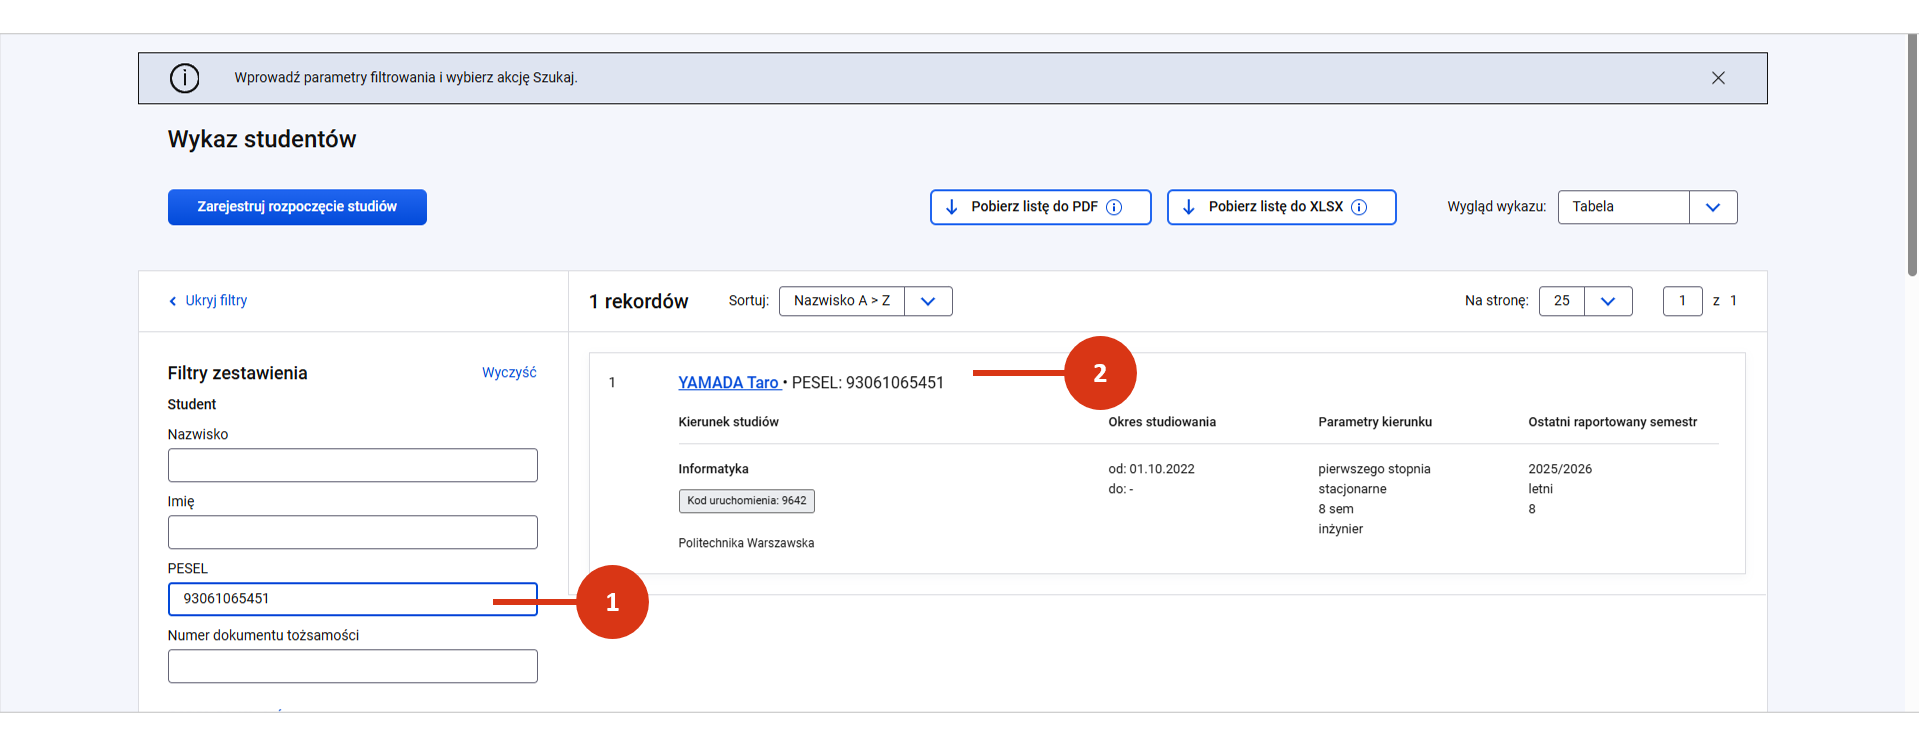This screenshot has width=1919, height=749.
Task: Dismiss the filter info banner
Action: tap(1718, 78)
